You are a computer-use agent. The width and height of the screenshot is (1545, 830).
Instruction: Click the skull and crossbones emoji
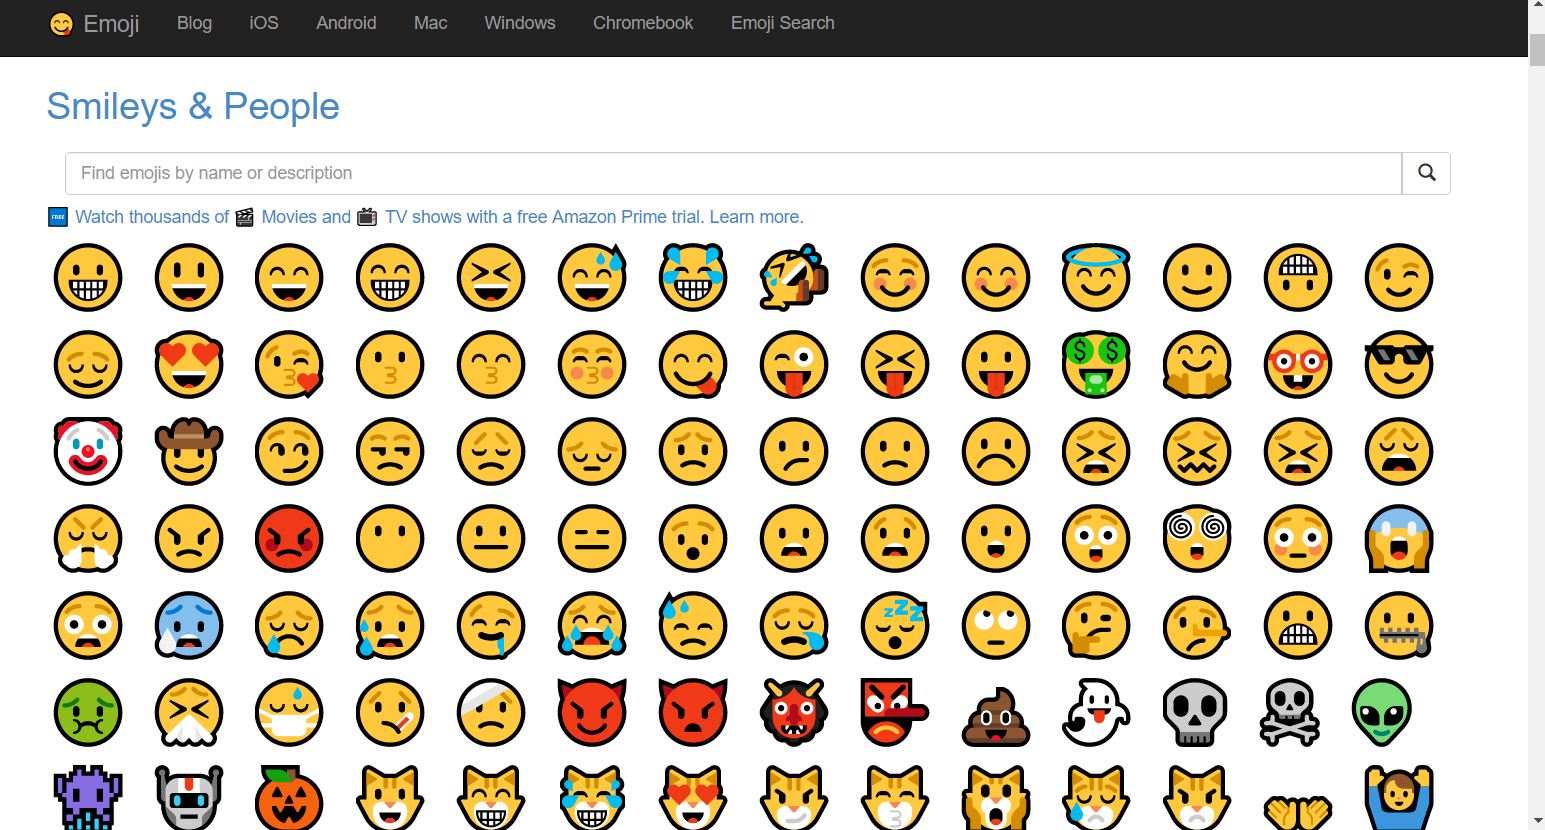click(1290, 713)
